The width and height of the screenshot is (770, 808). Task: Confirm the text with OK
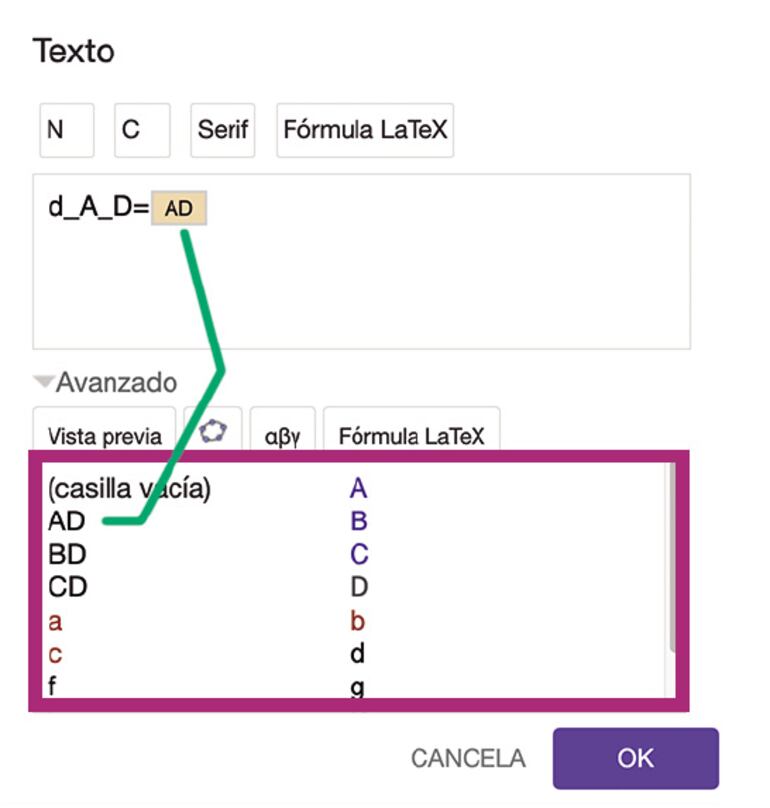point(634,758)
